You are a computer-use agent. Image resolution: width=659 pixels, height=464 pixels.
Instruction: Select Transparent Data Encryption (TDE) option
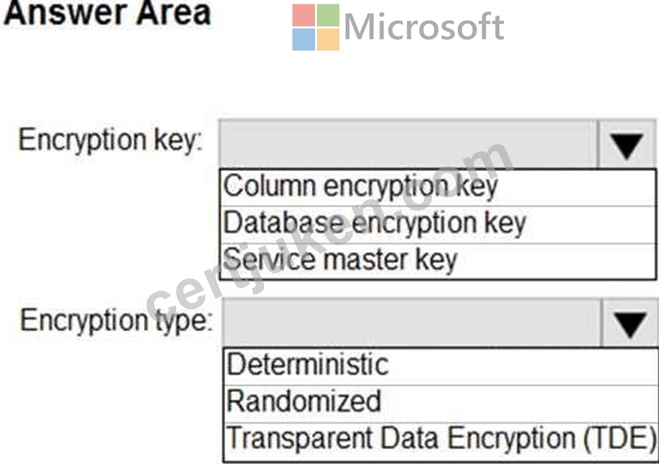tap(441, 440)
